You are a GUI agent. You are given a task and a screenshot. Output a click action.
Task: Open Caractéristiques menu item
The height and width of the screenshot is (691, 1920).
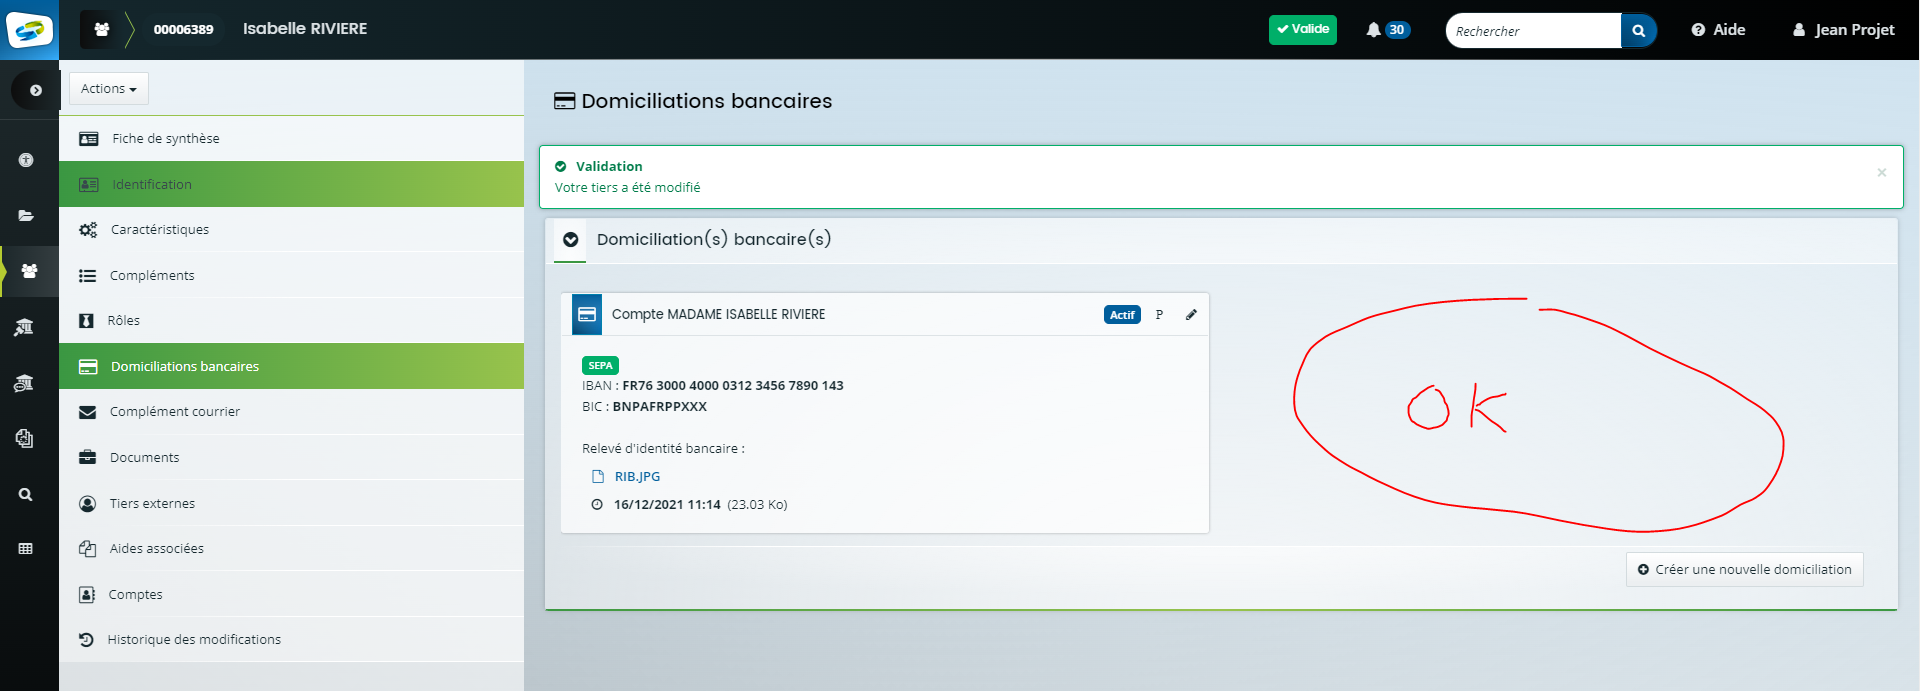[x=291, y=229]
